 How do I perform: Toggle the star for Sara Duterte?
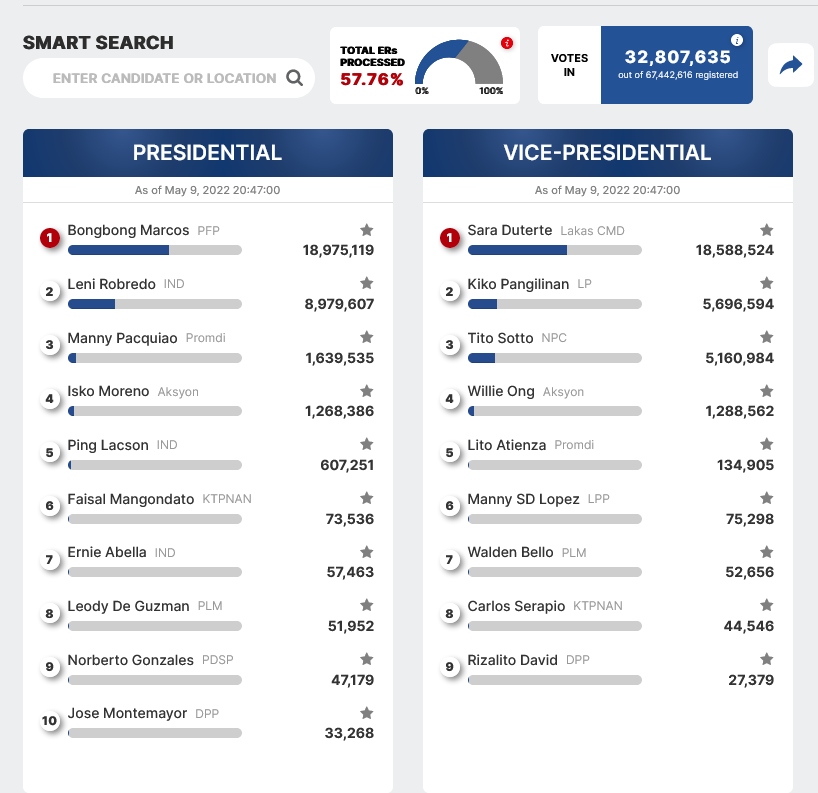point(766,230)
